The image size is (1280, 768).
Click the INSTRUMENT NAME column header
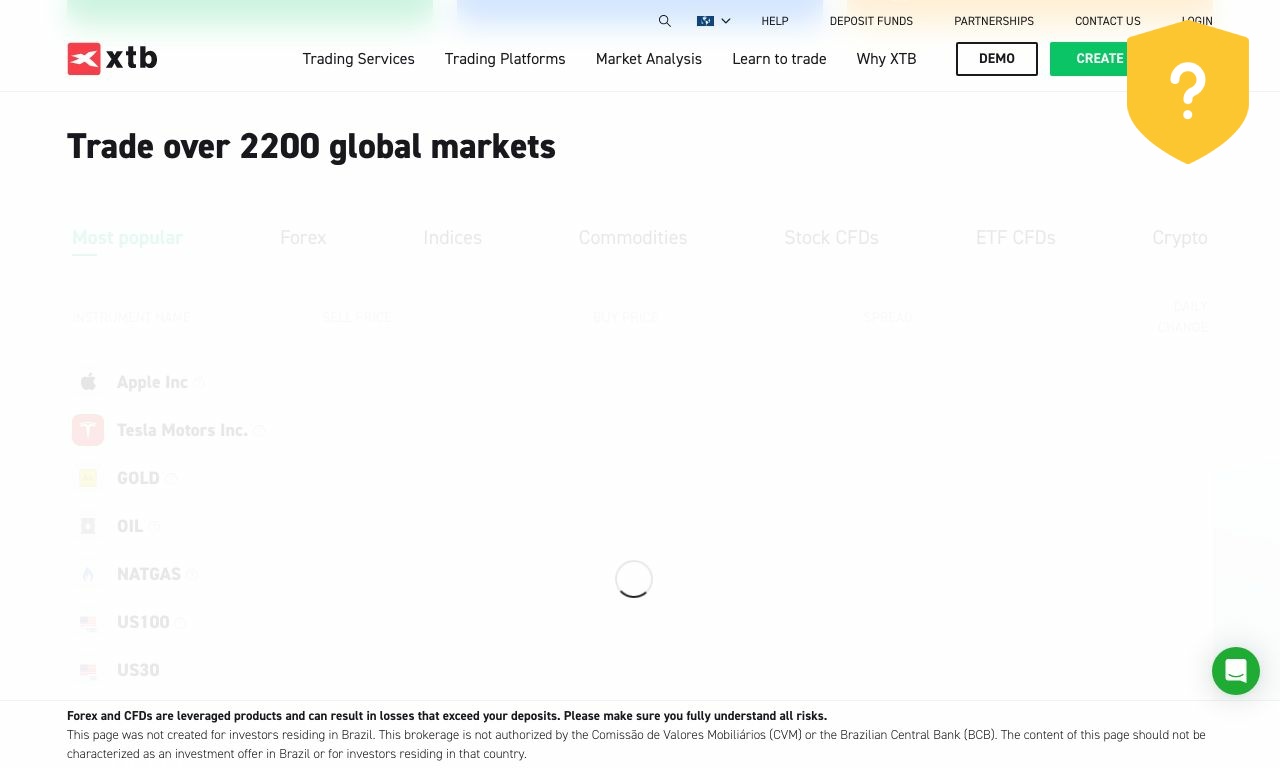point(131,317)
